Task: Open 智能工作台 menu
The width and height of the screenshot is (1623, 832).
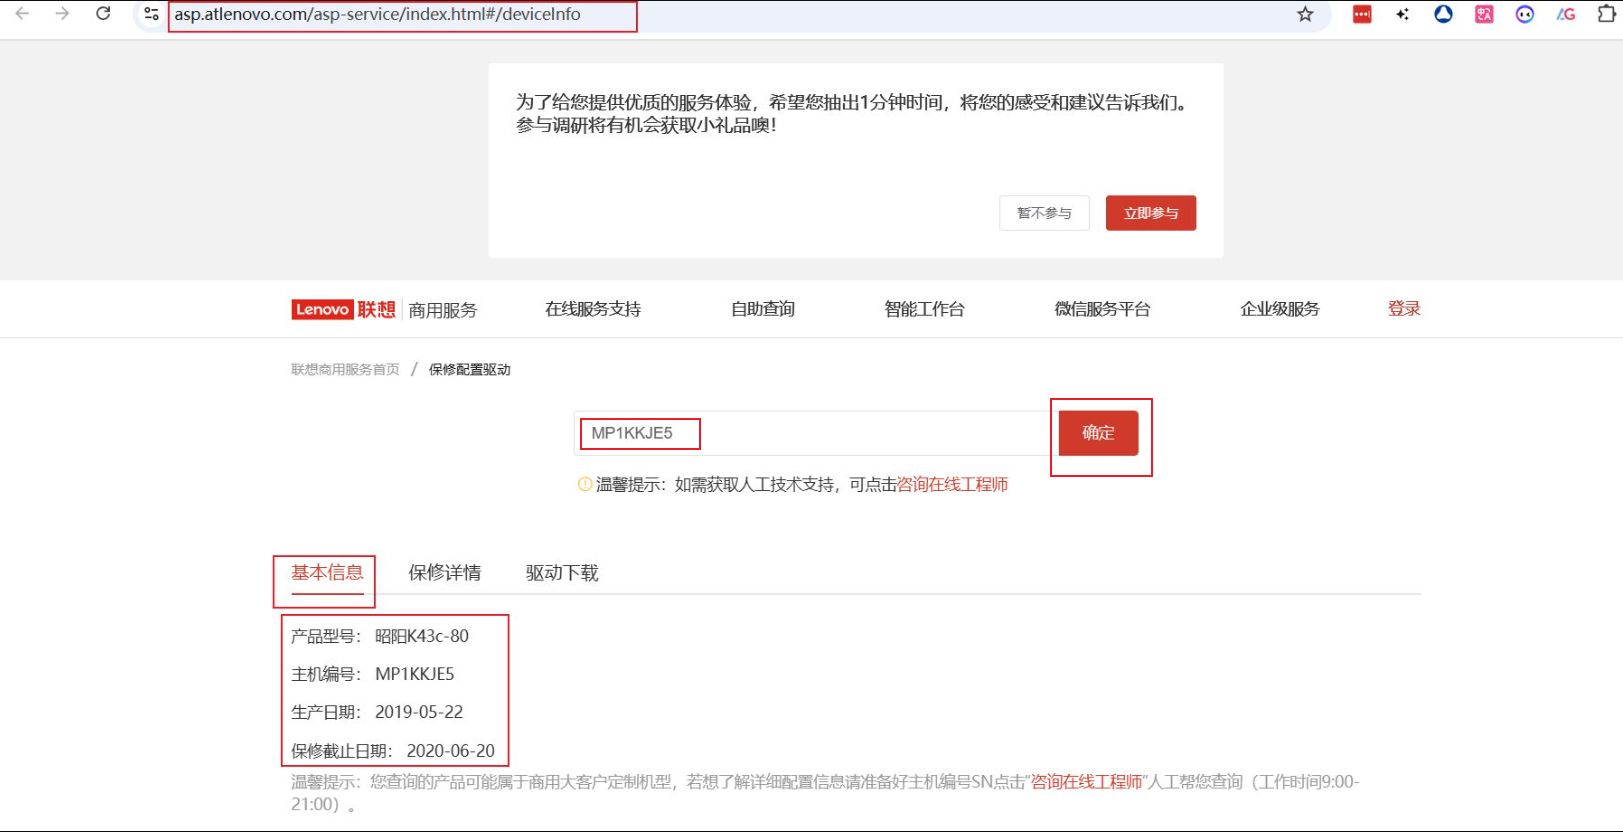Action: [x=924, y=309]
